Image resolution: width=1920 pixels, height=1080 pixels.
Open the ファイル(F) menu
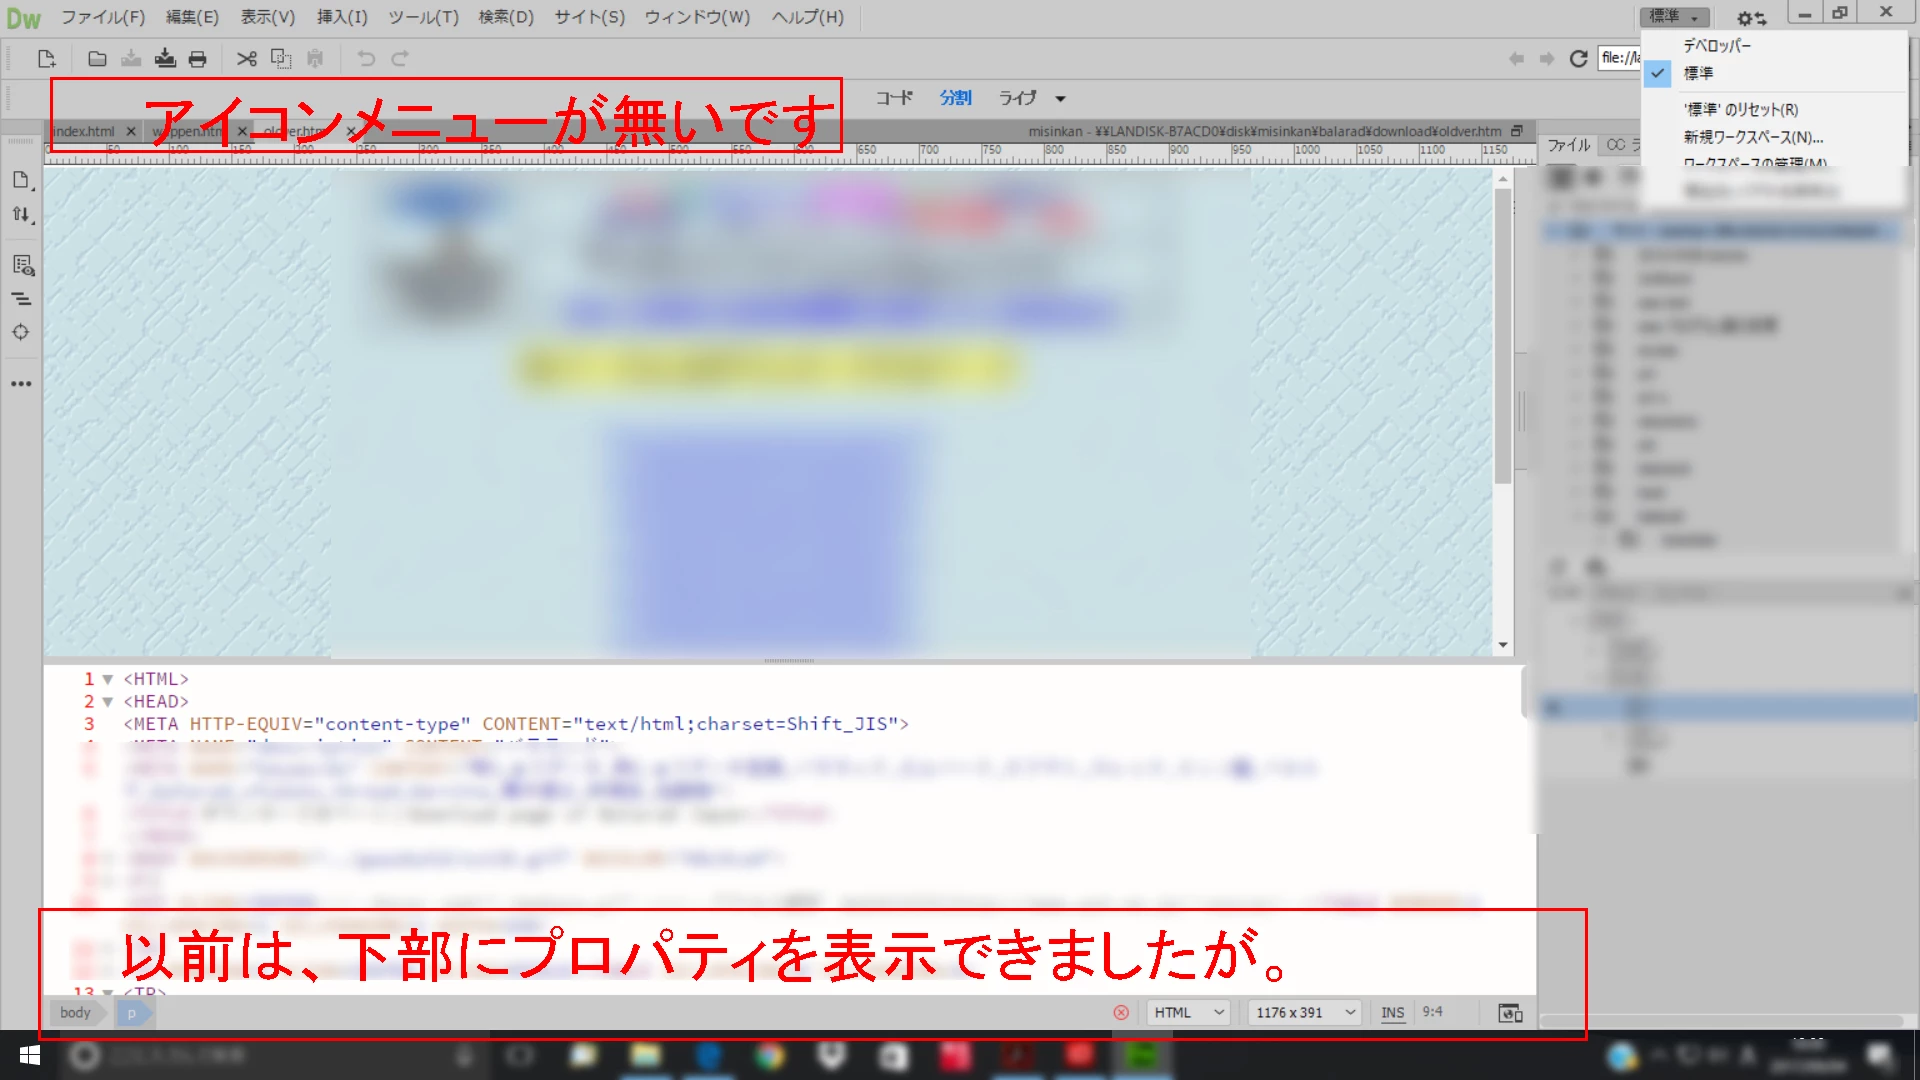coord(103,17)
